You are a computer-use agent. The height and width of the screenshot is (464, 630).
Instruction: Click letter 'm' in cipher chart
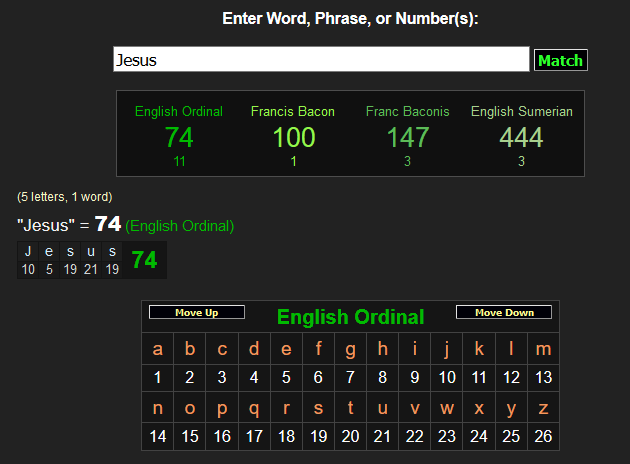543,349
